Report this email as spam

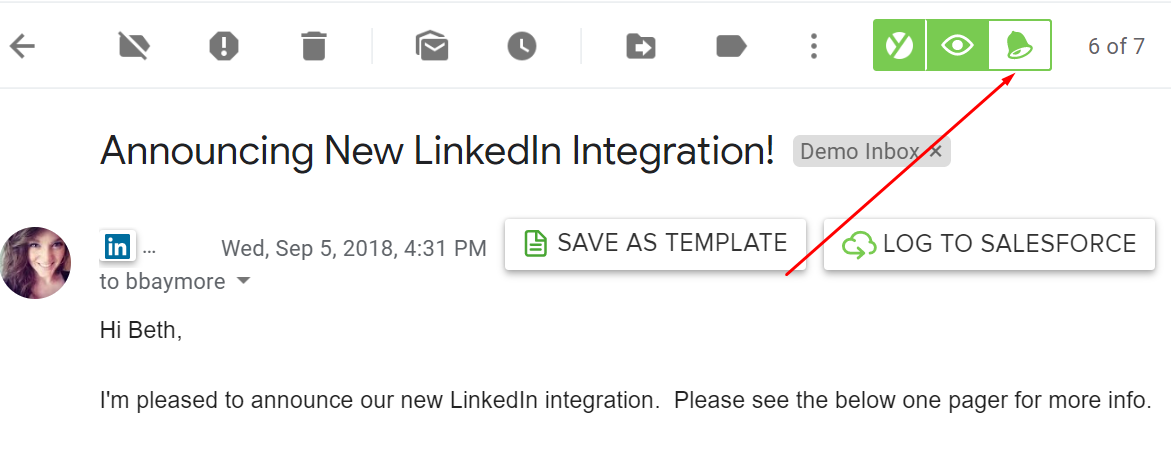coord(223,47)
